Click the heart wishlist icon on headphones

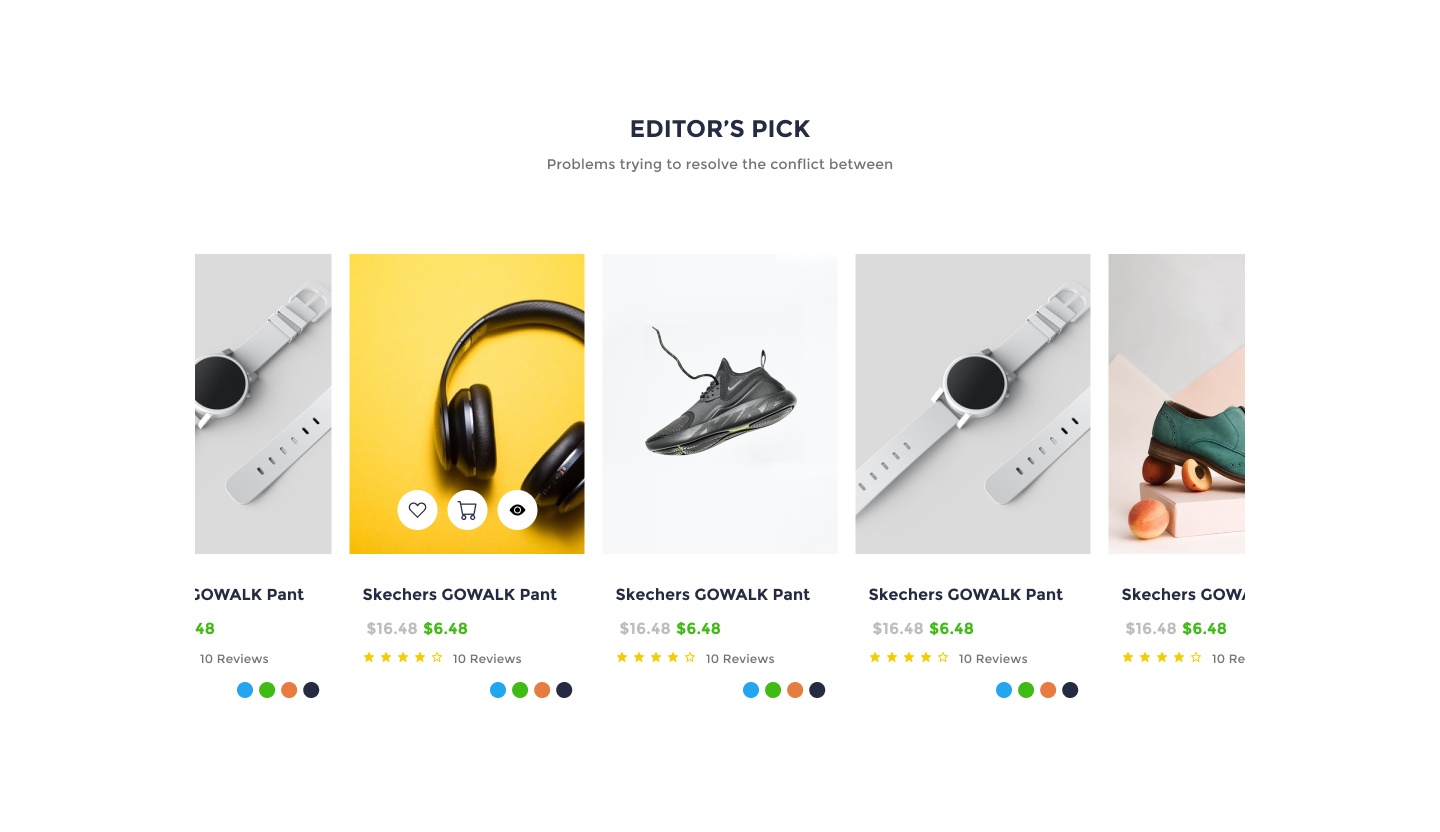coord(417,510)
